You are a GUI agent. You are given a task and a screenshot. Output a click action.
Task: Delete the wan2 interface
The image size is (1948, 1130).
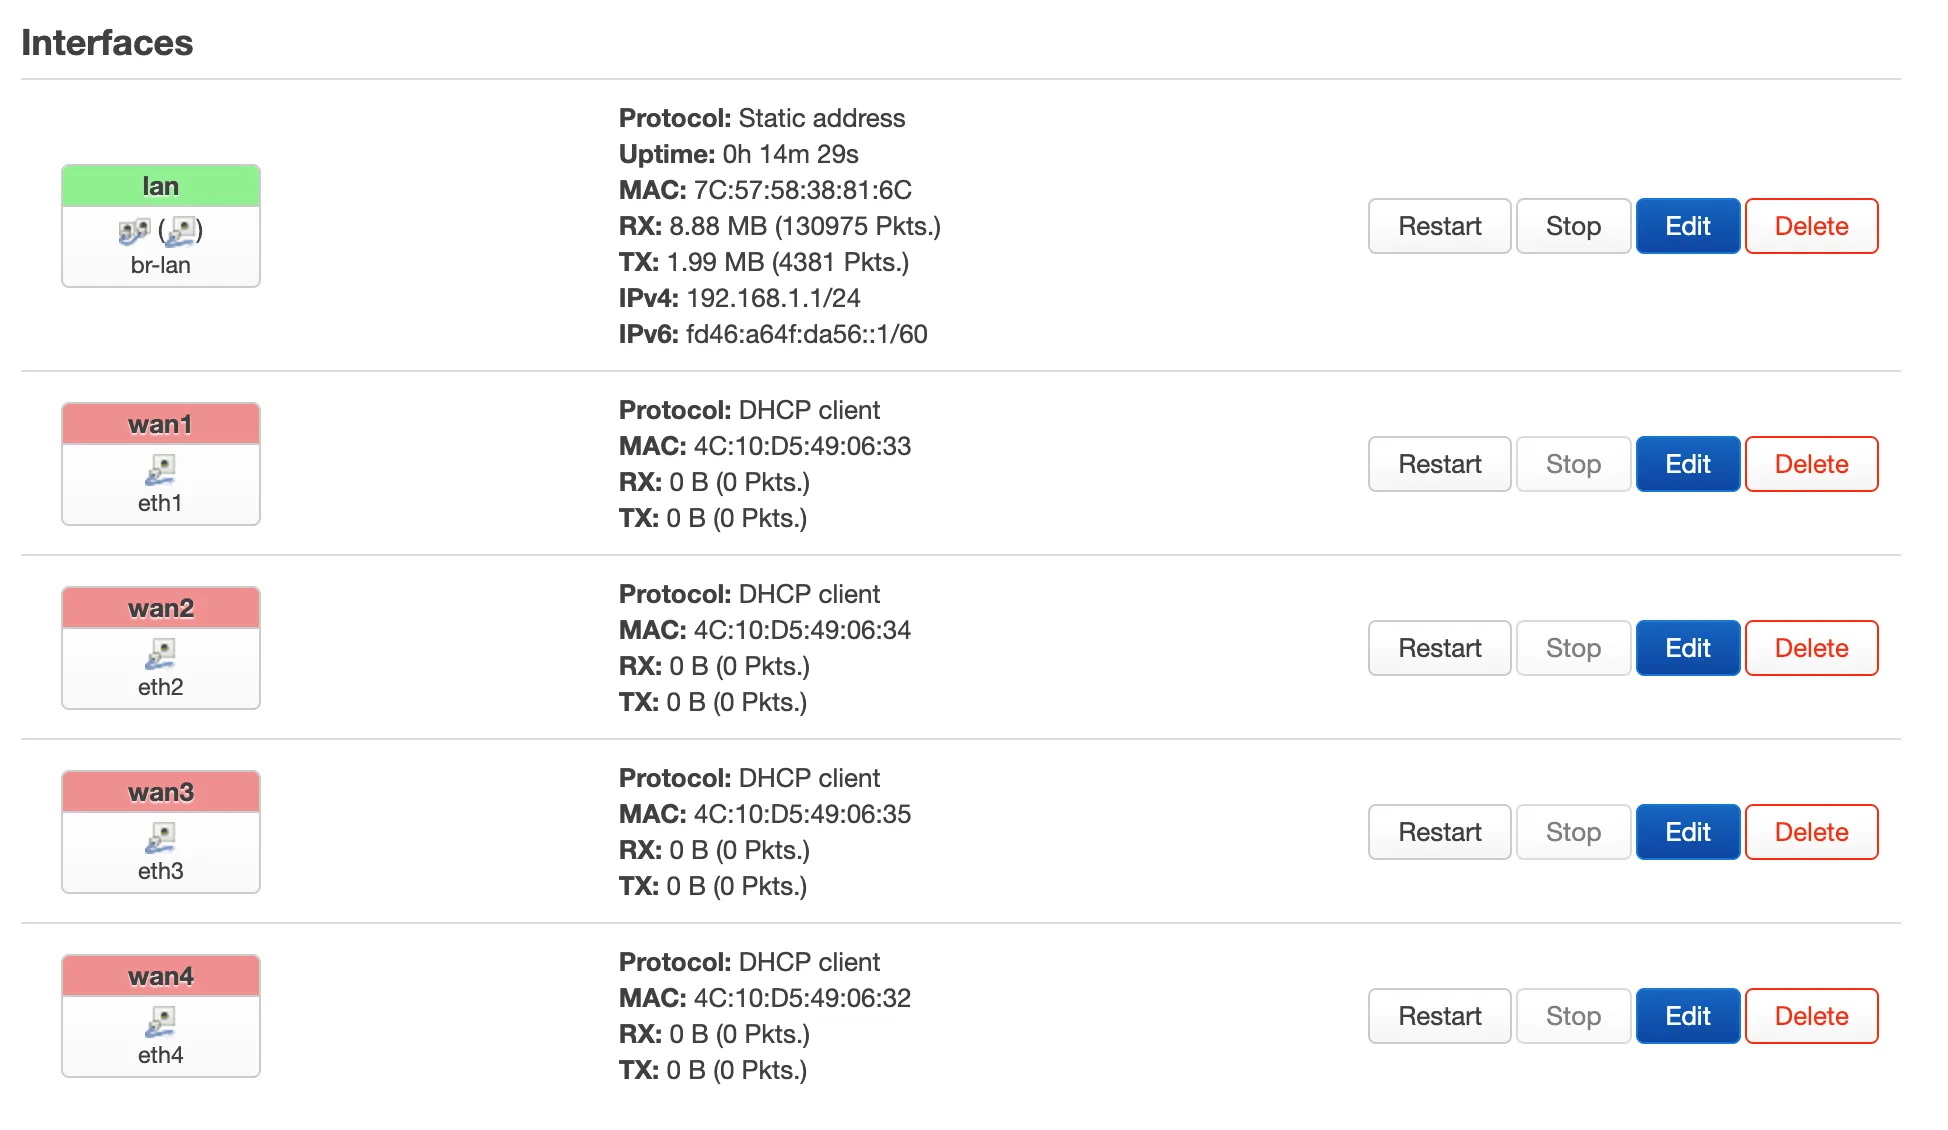pos(1811,648)
